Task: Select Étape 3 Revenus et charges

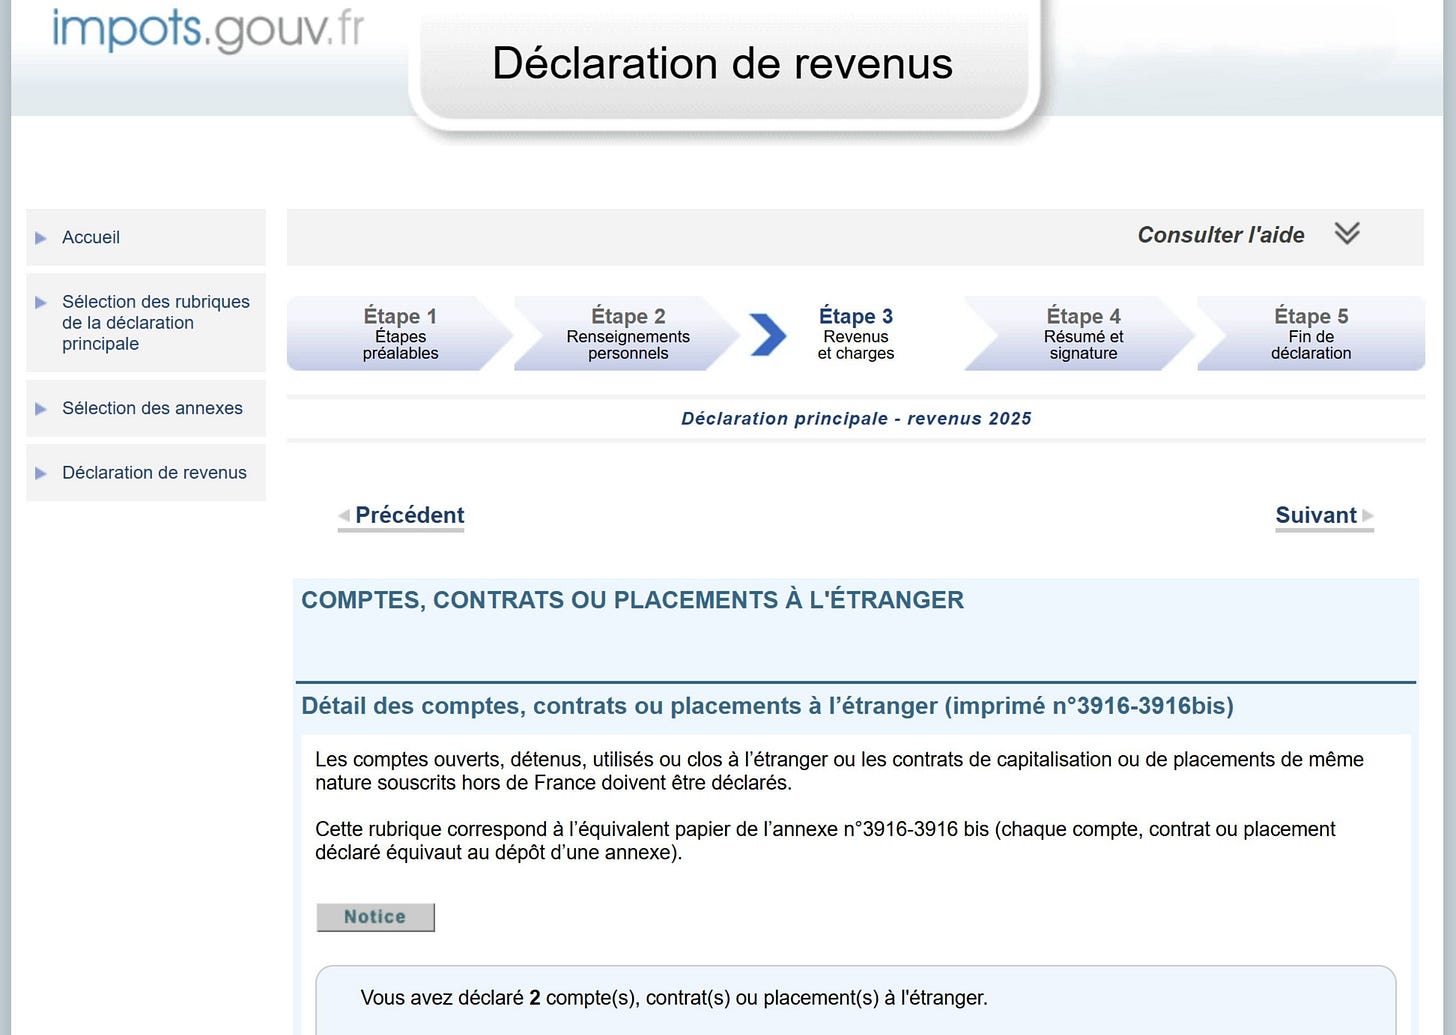Action: [855, 334]
